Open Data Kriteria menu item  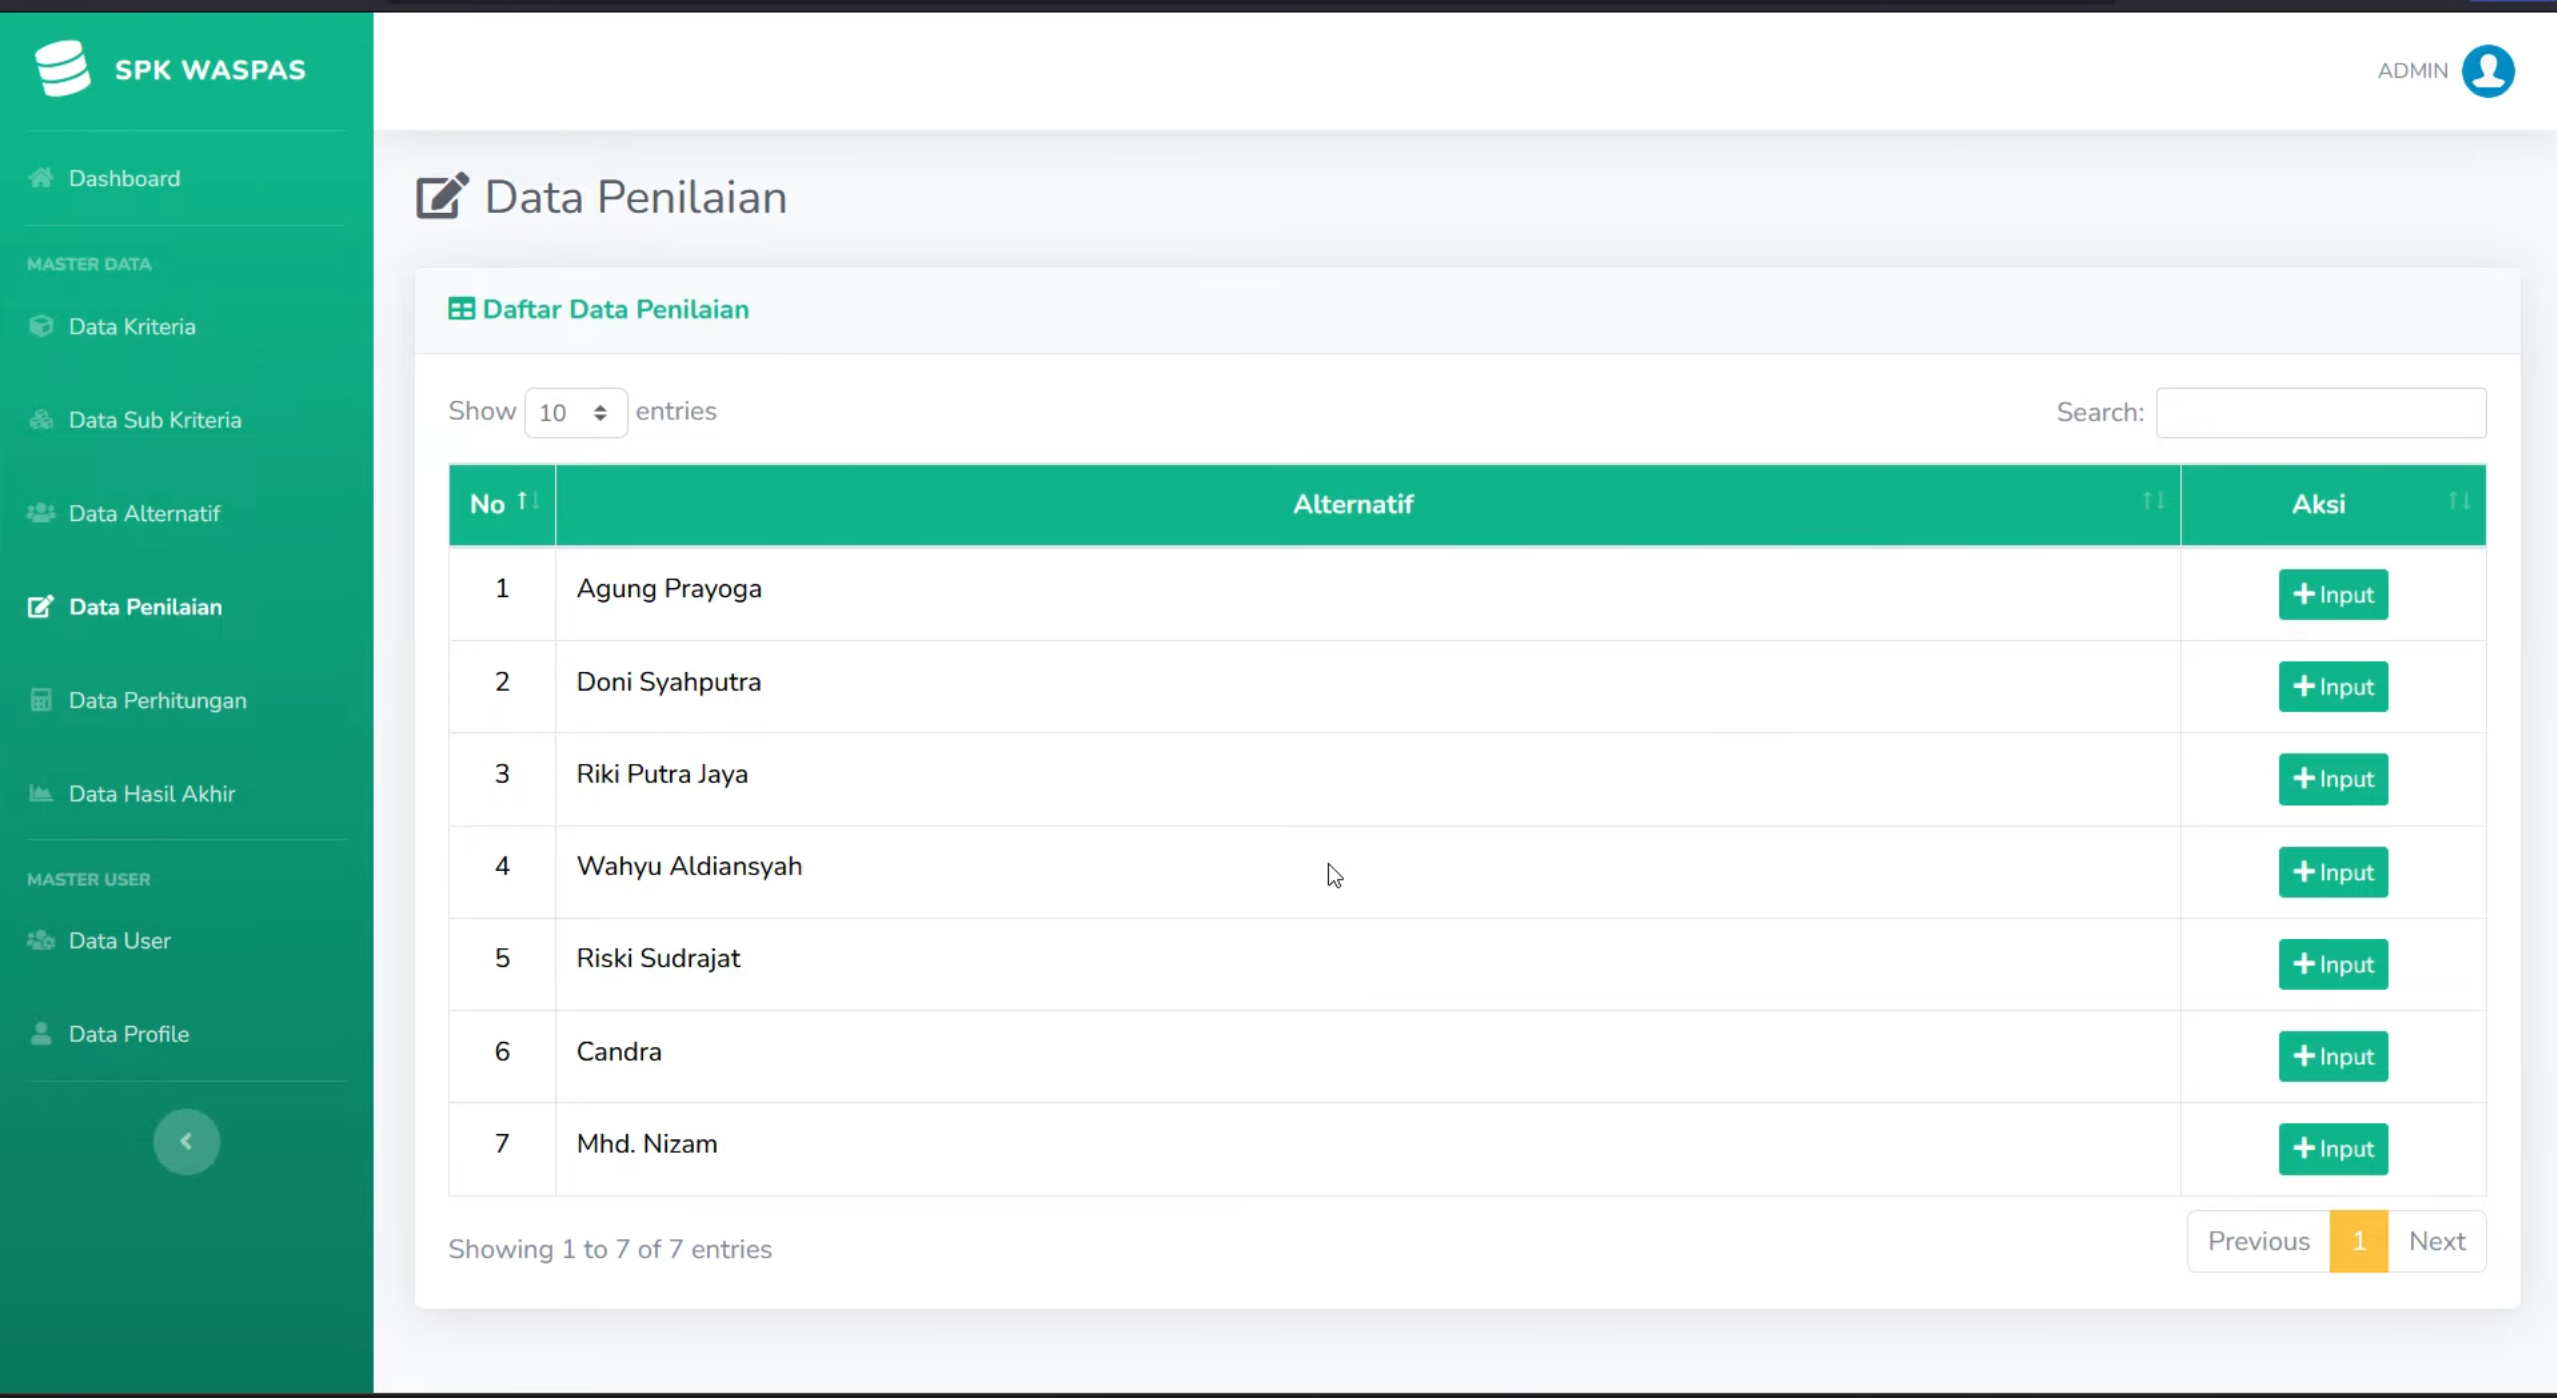[132, 326]
